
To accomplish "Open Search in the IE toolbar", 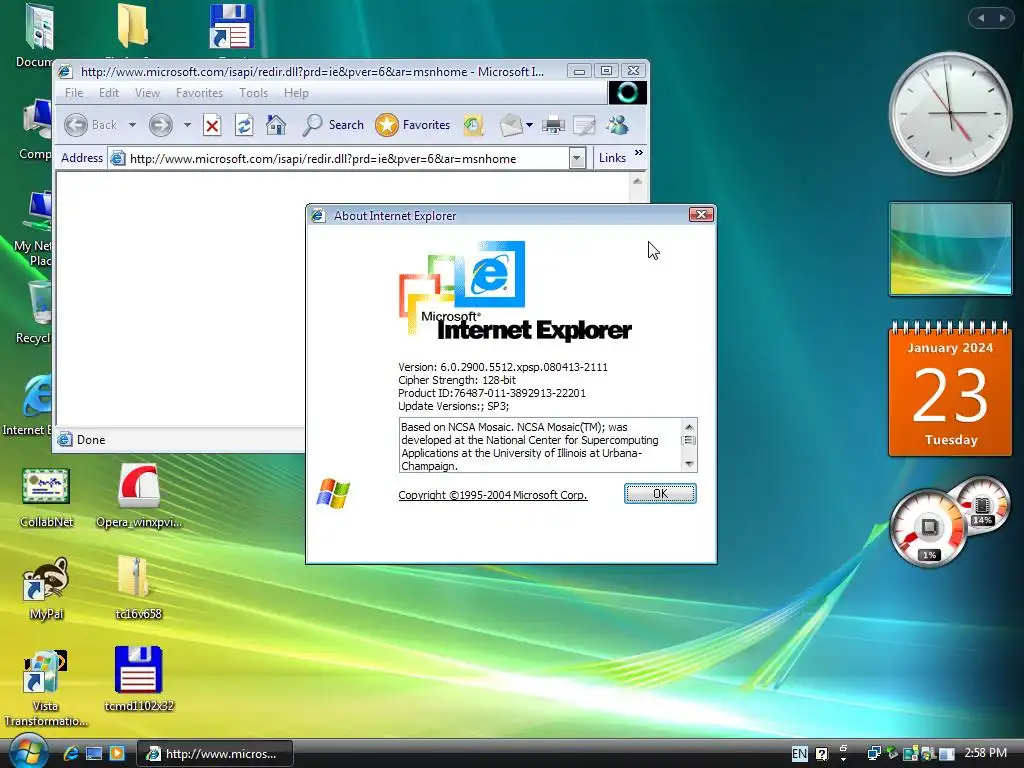I will click(x=332, y=125).
